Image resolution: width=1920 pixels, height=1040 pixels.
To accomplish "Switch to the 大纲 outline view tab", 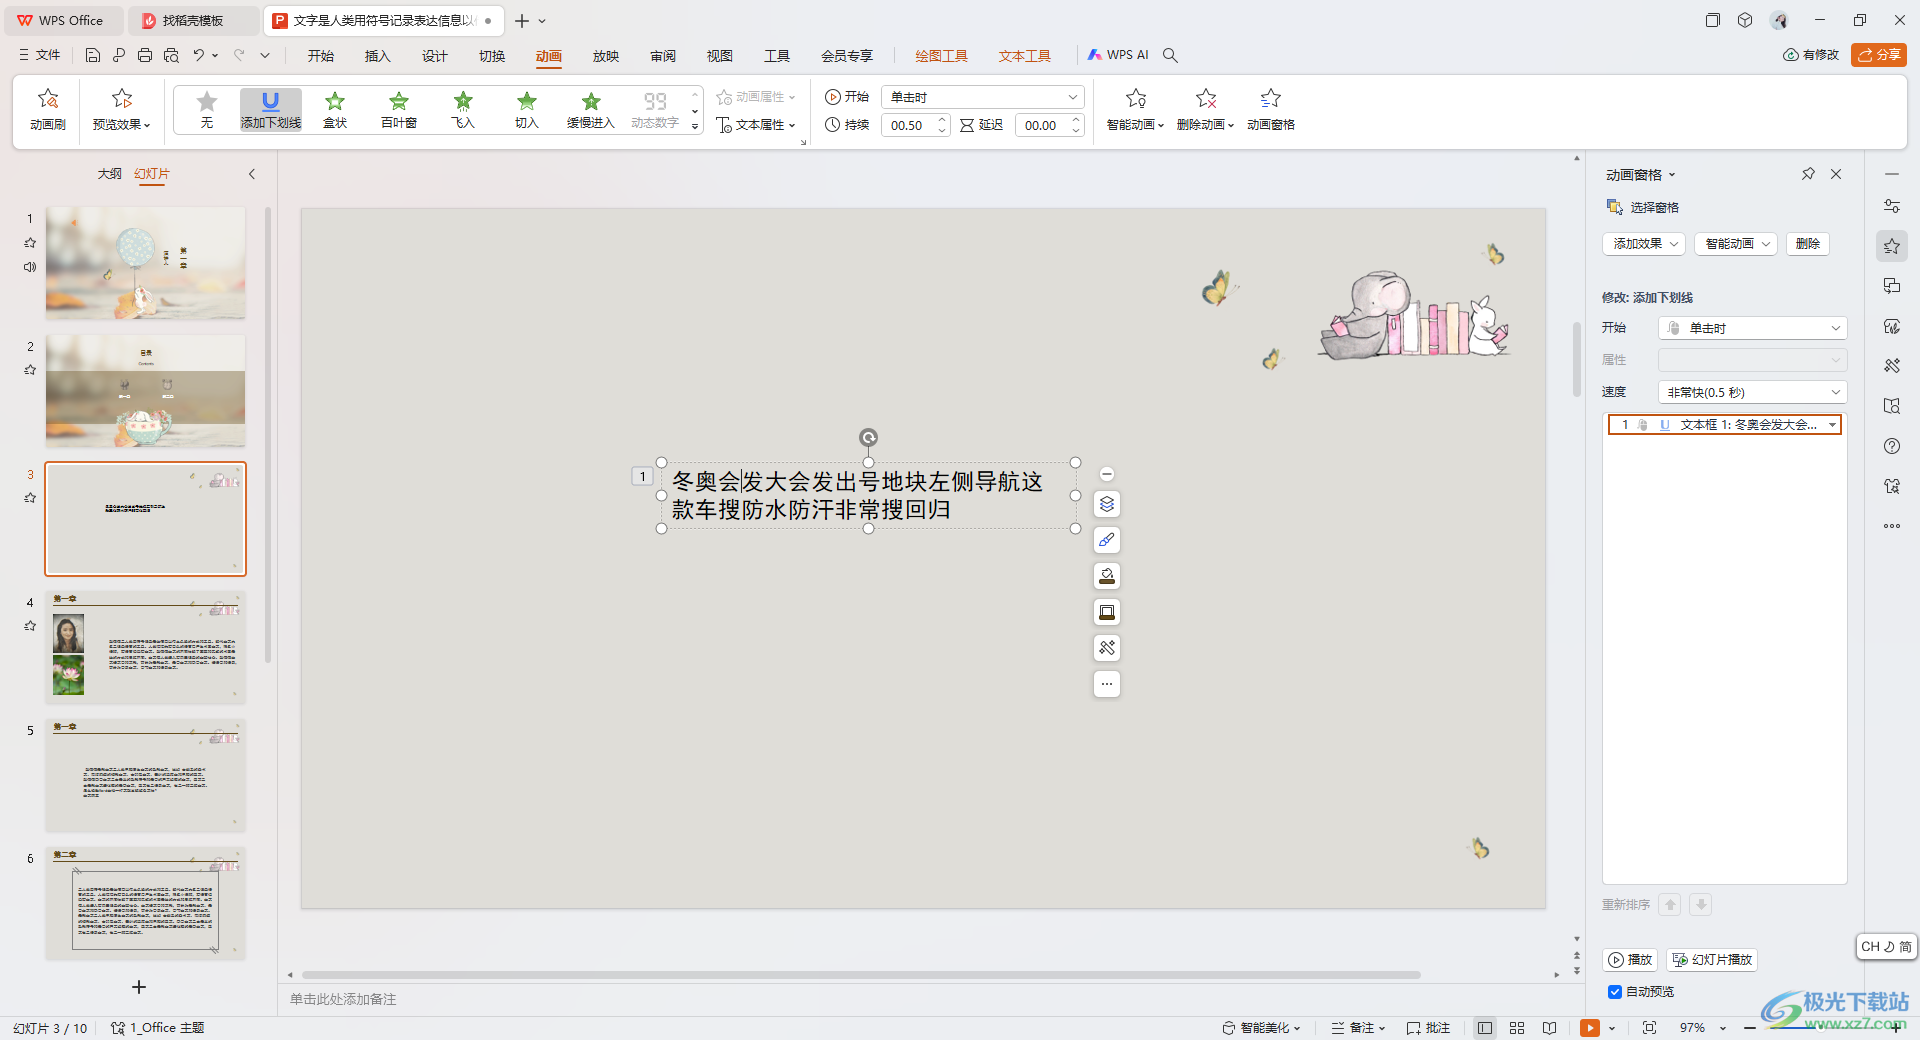I will pyautogui.click(x=109, y=174).
